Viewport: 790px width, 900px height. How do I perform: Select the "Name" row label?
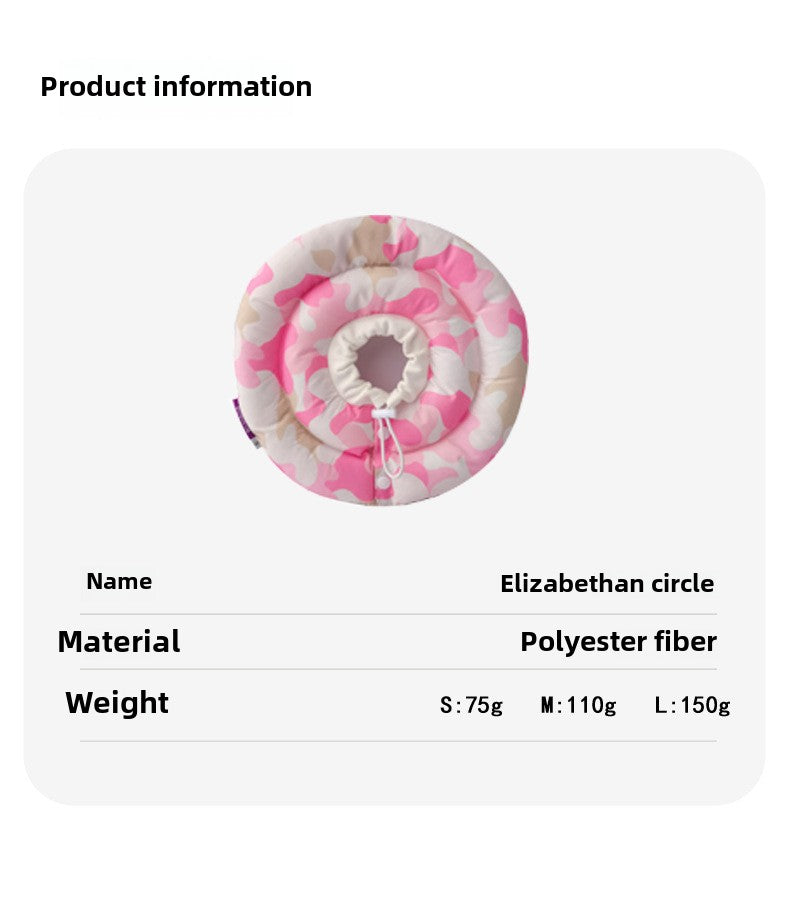pos(119,582)
